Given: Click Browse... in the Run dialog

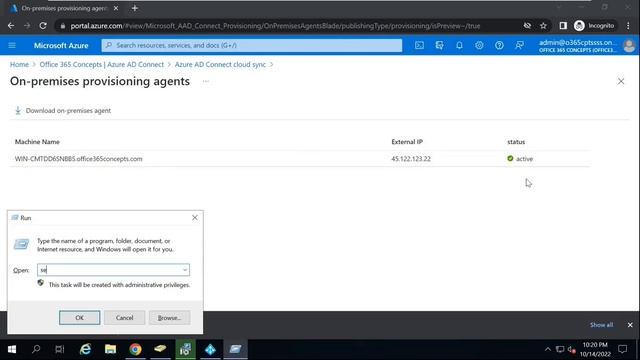Looking at the screenshot, I should tap(169, 318).
